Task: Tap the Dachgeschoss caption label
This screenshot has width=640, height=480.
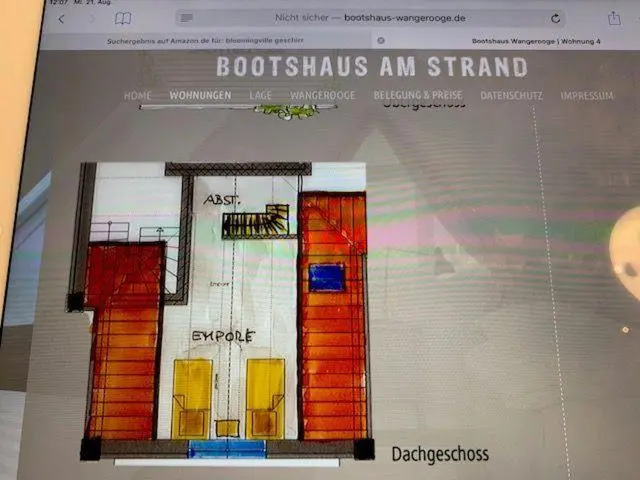Action: (x=440, y=454)
